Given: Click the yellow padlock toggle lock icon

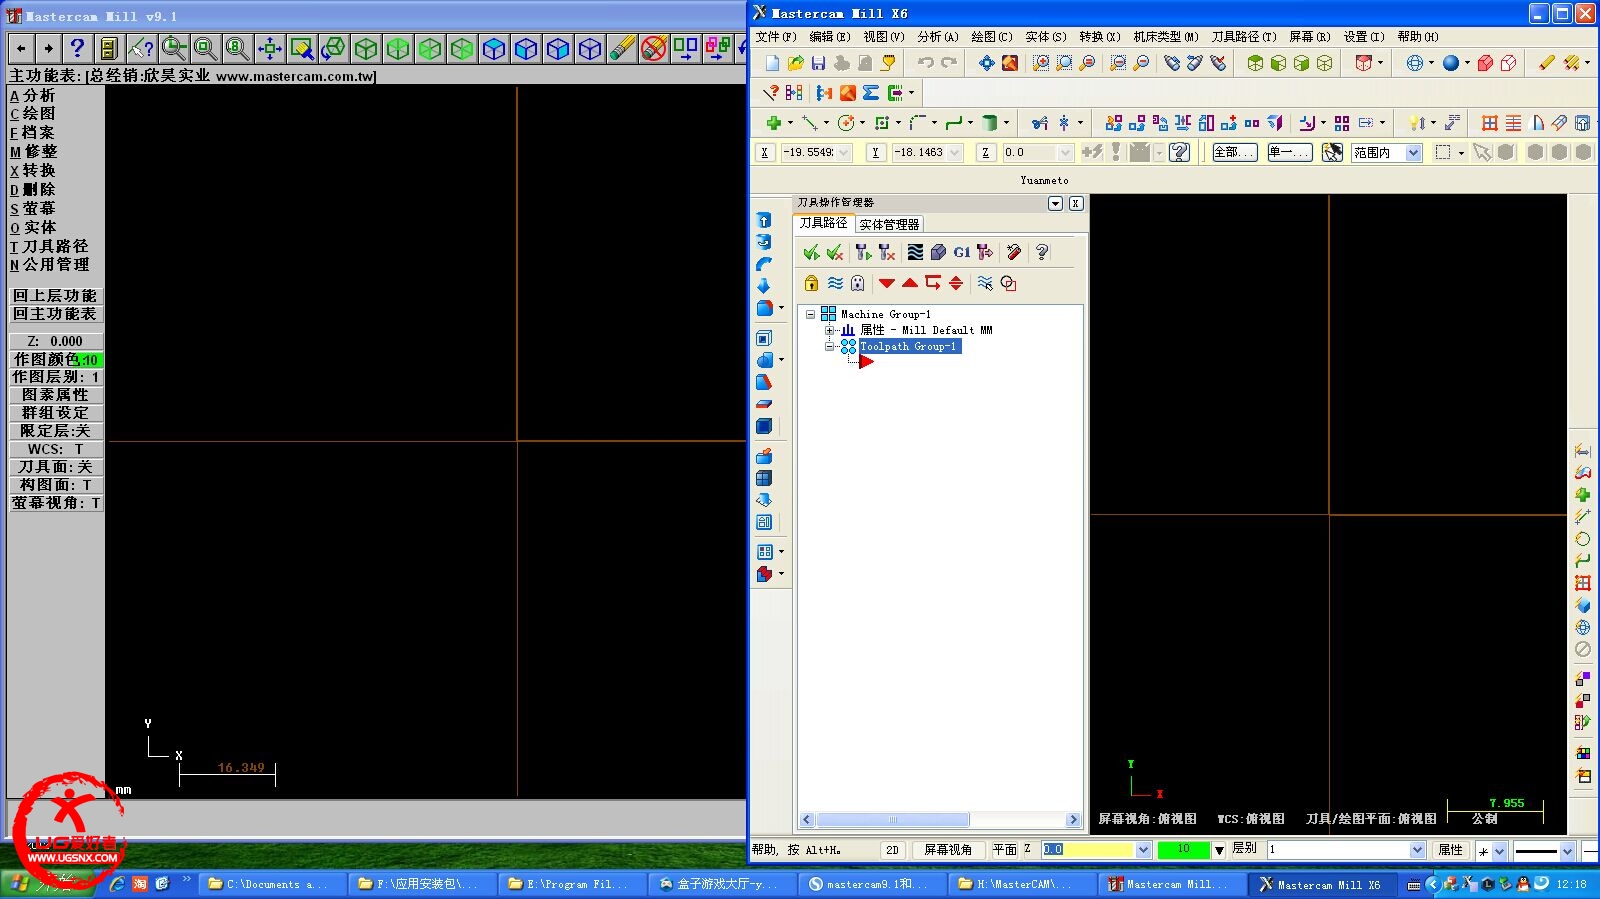Looking at the screenshot, I should tap(811, 283).
